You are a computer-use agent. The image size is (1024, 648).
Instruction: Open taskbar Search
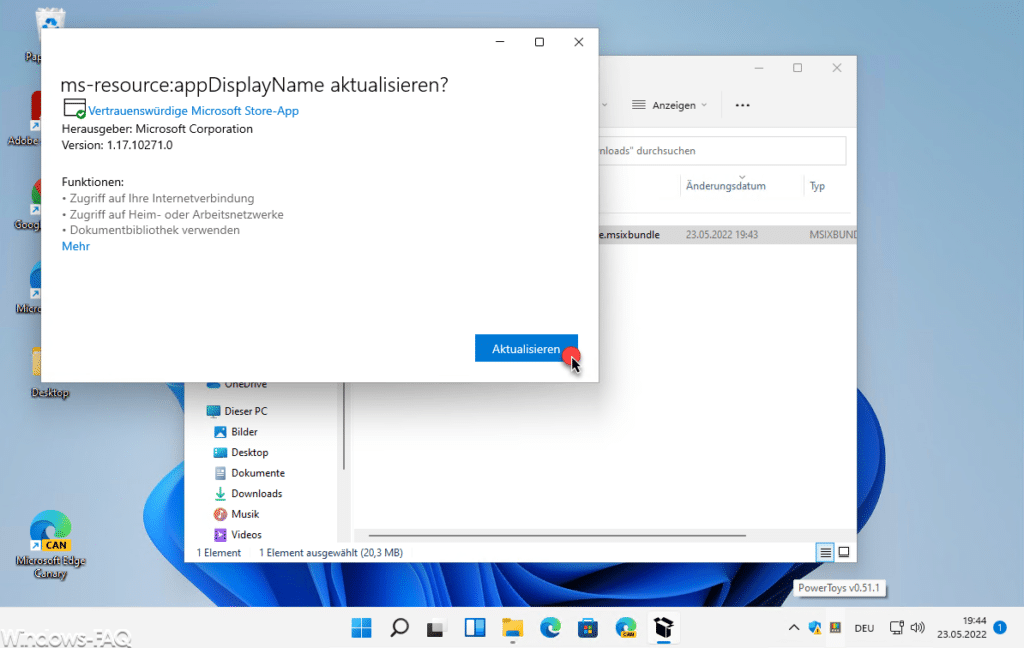click(x=399, y=628)
